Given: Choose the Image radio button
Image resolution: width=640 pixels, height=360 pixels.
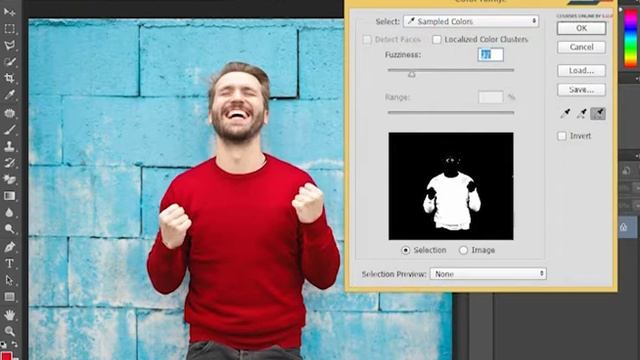Looking at the screenshot, I should [463, 250].
